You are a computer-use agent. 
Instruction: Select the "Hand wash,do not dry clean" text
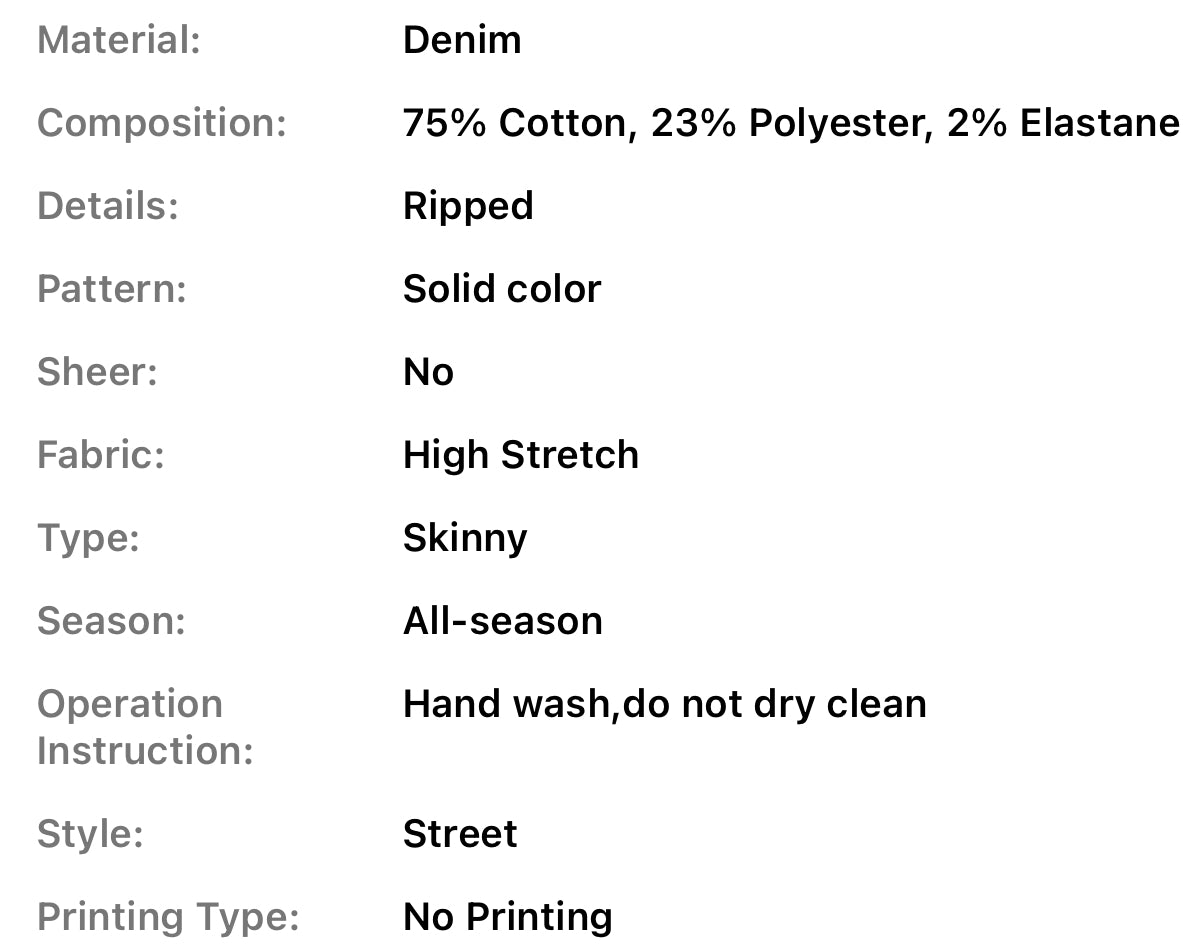point(664,705)
